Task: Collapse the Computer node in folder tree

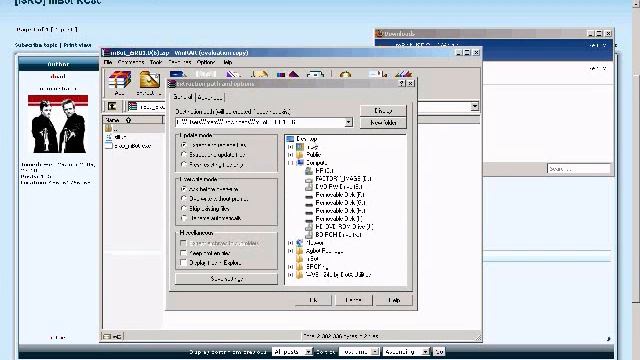Action: (x=290, y=162)
